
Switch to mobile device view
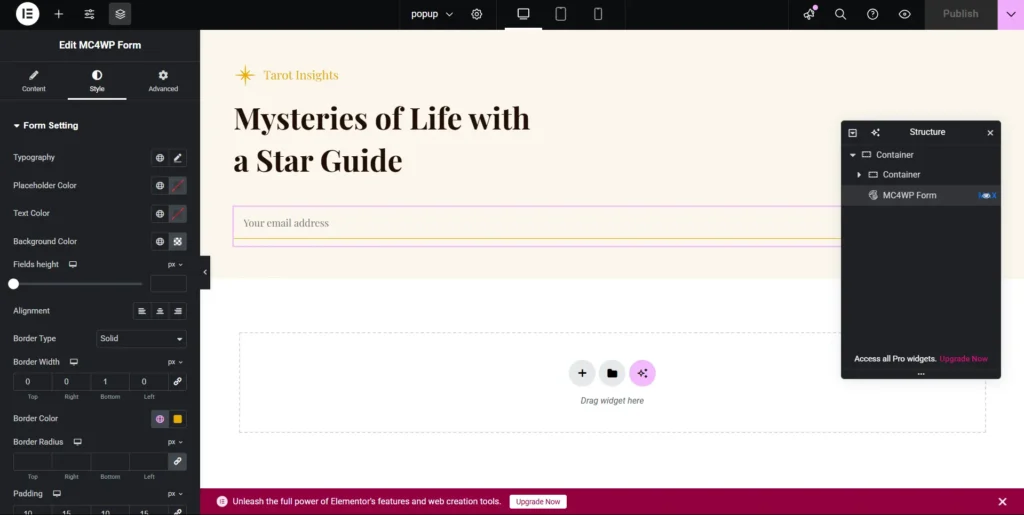click(x=598, y=14)
